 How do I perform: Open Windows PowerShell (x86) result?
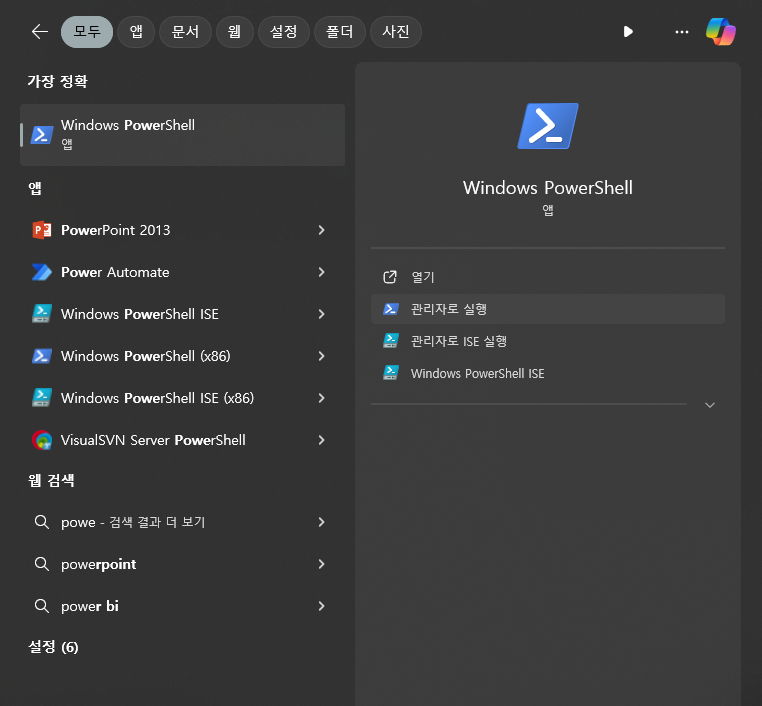[x=145, y=356]
